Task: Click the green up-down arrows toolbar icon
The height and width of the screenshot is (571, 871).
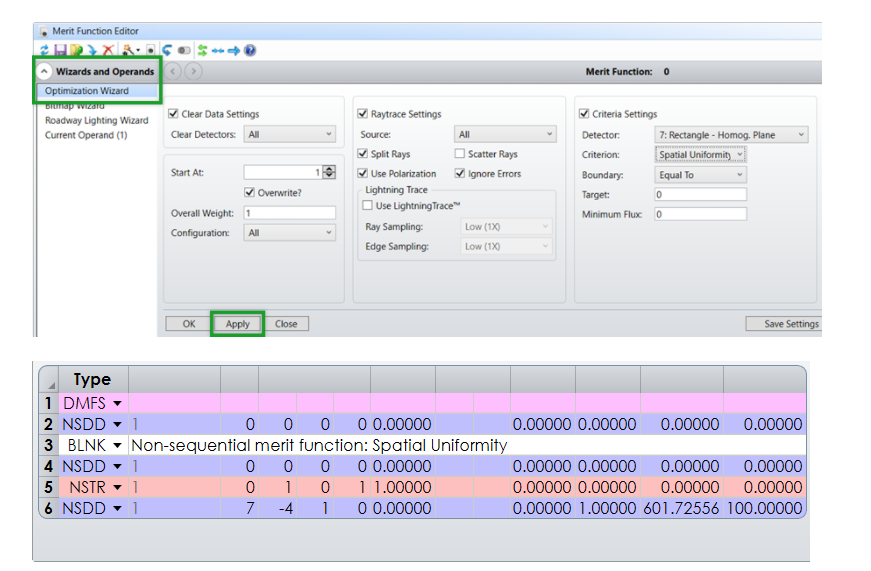Action: click(x=202, y=50)
